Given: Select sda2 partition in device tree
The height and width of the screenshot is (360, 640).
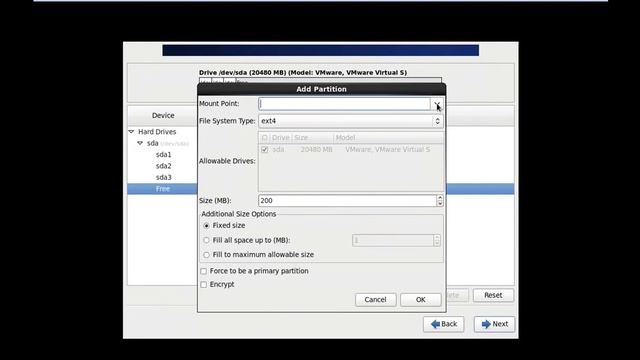Looking at the screenshot, I should point(164,166).
